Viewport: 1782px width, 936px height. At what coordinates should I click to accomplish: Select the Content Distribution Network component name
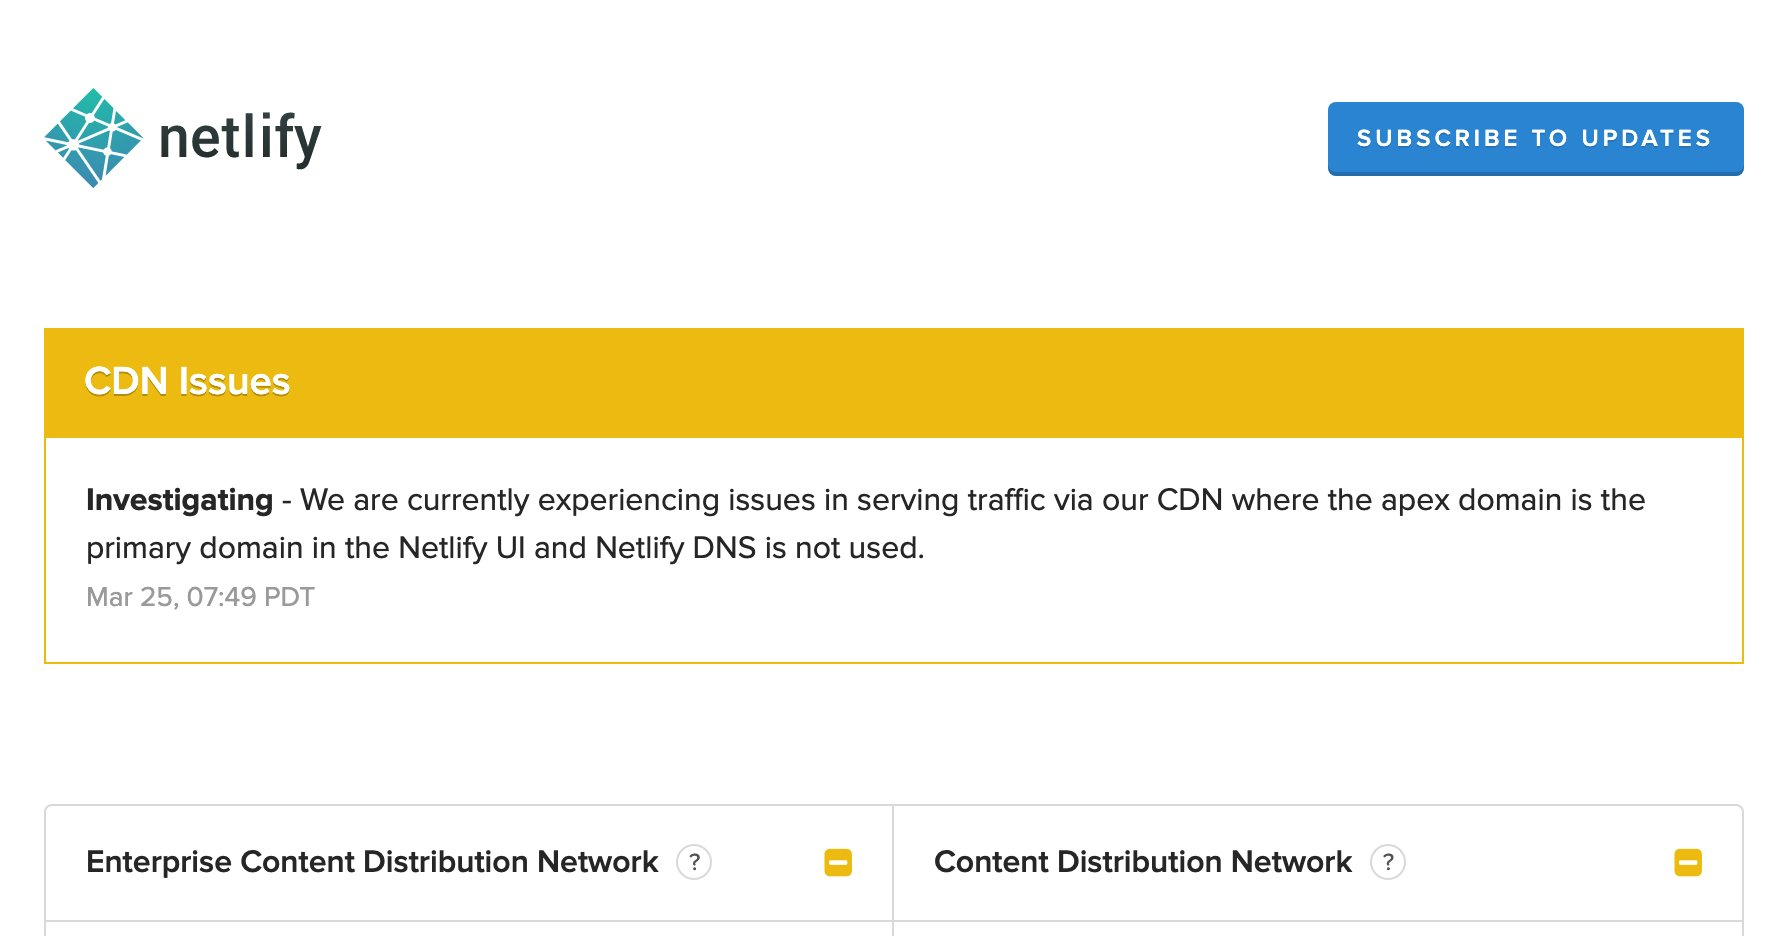coord(1142,862)
